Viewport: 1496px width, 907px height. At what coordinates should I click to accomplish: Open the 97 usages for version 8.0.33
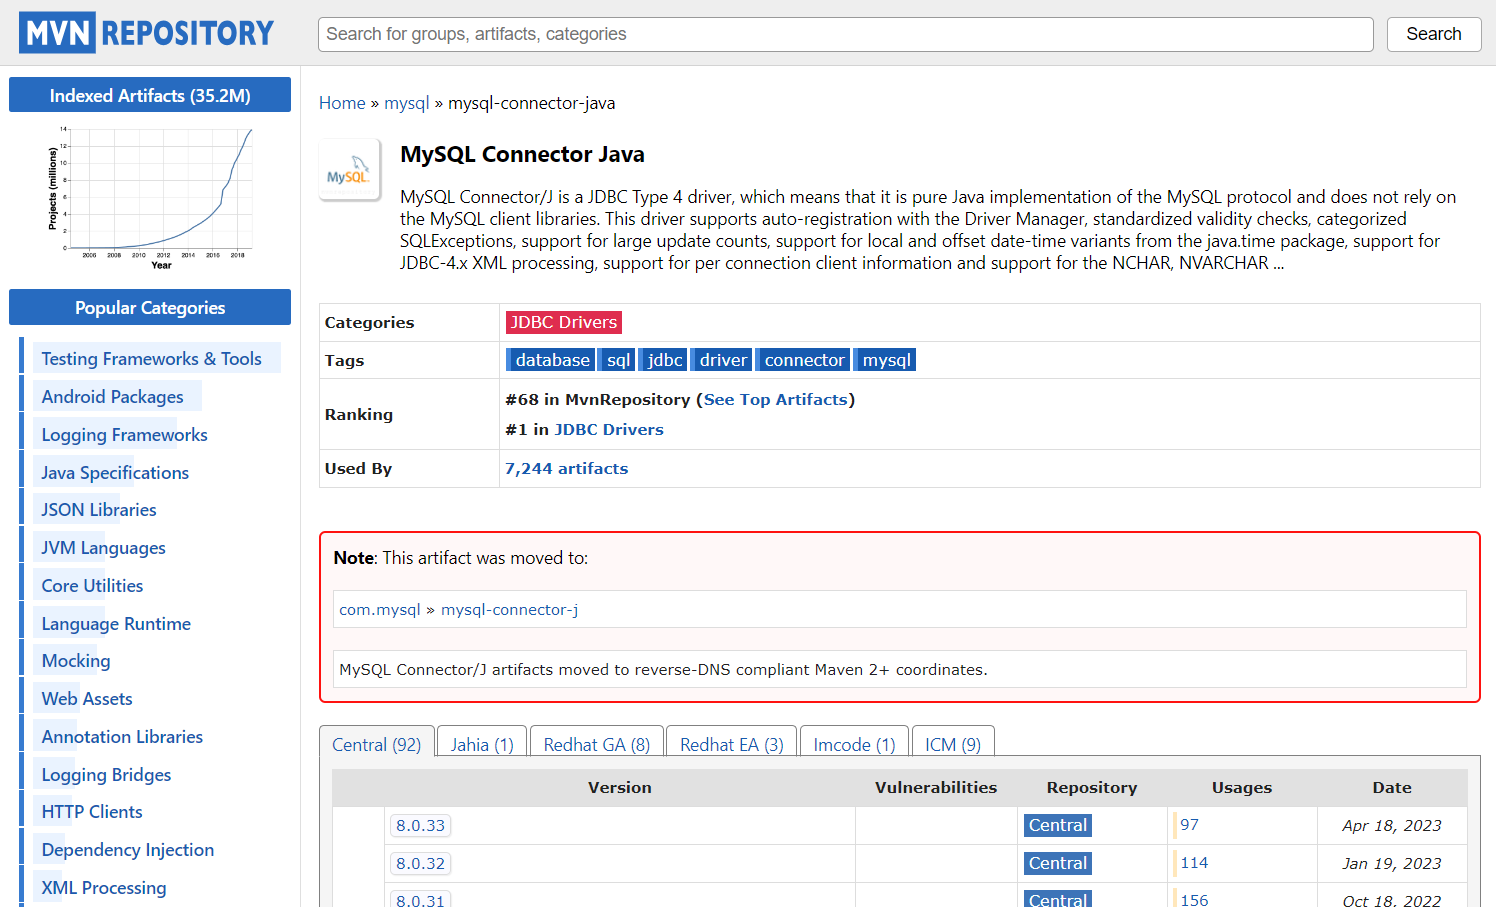click(x=1189, y=825)
